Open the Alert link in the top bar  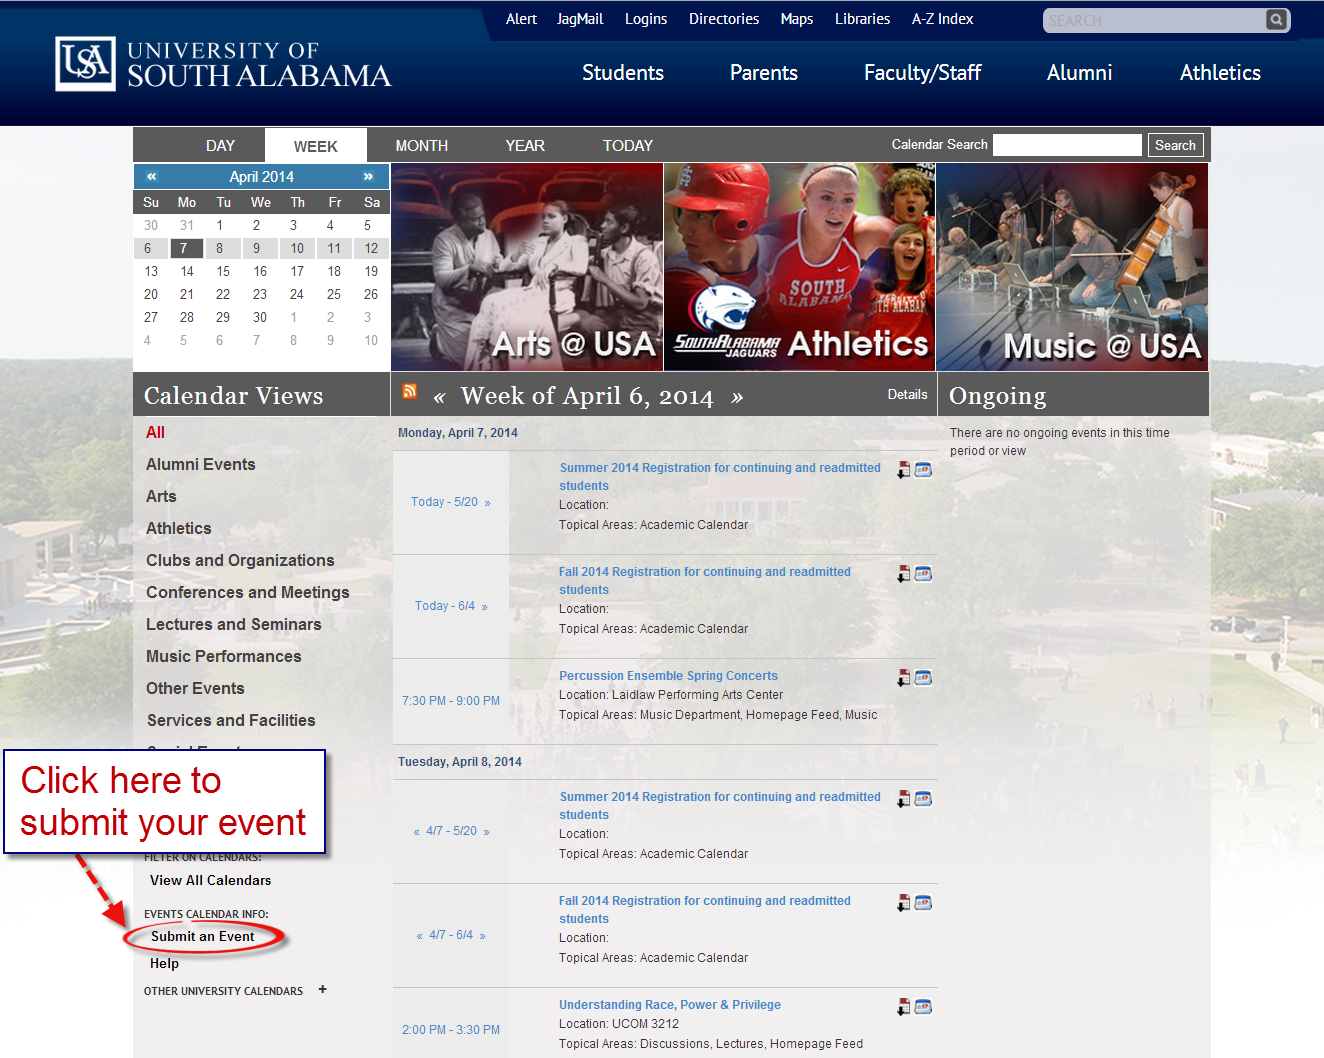coord(521,19)
